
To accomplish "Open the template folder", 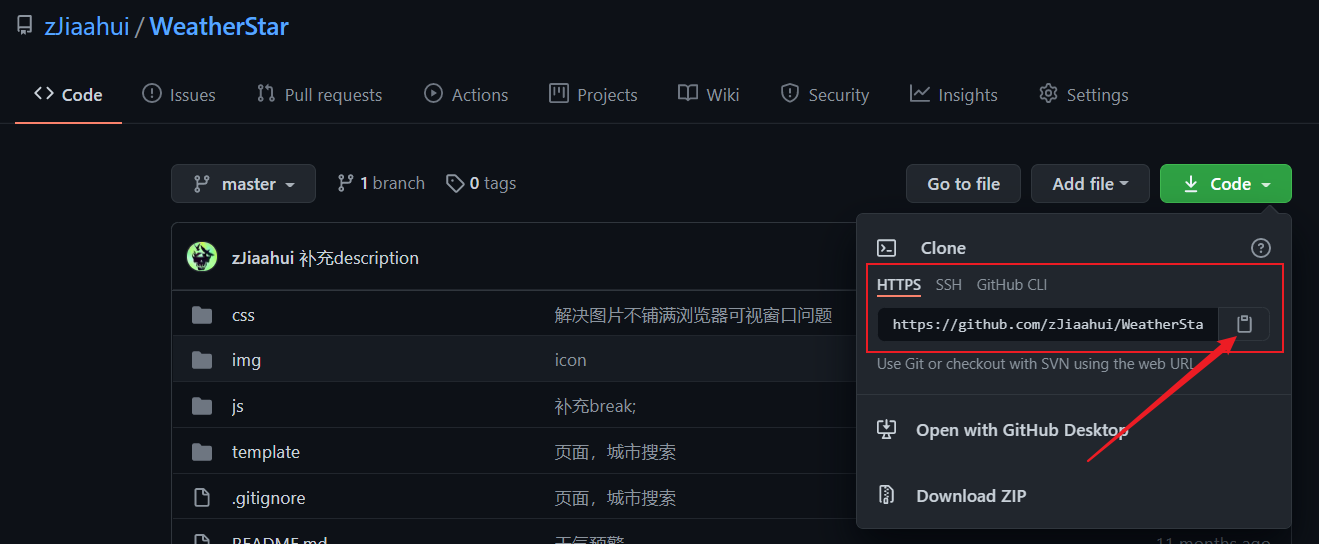I will (x=266, y=452).
